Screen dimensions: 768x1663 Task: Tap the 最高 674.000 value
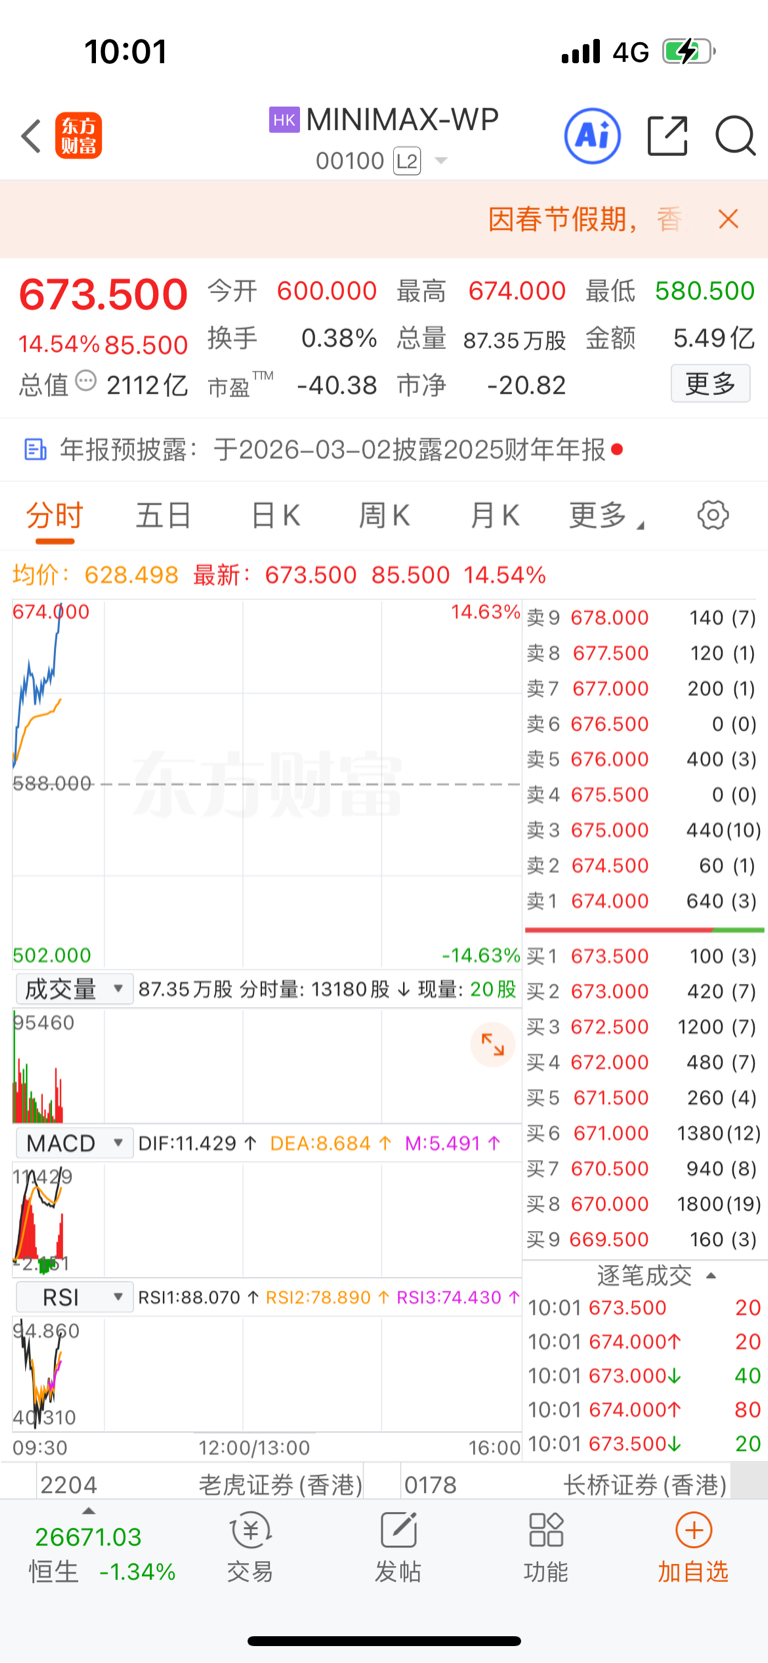[x=517, y=291]
